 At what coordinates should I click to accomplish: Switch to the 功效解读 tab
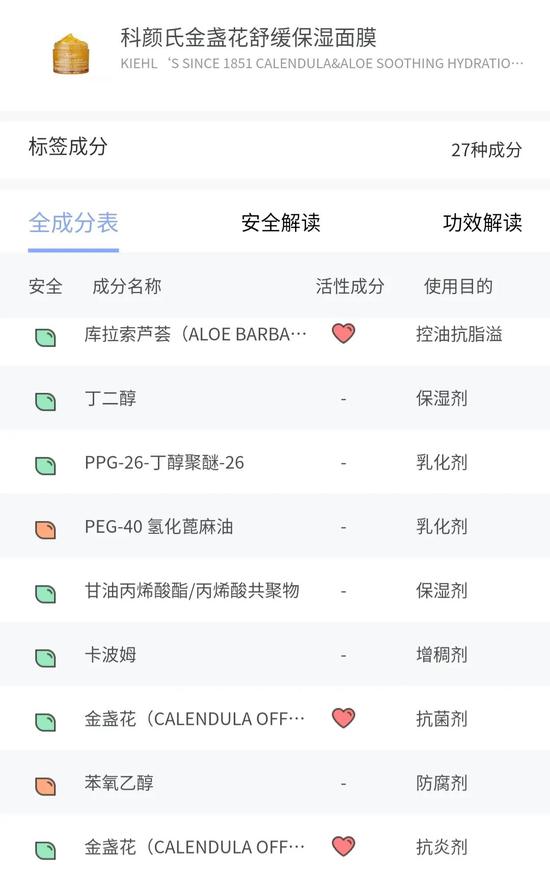point(482,223)
